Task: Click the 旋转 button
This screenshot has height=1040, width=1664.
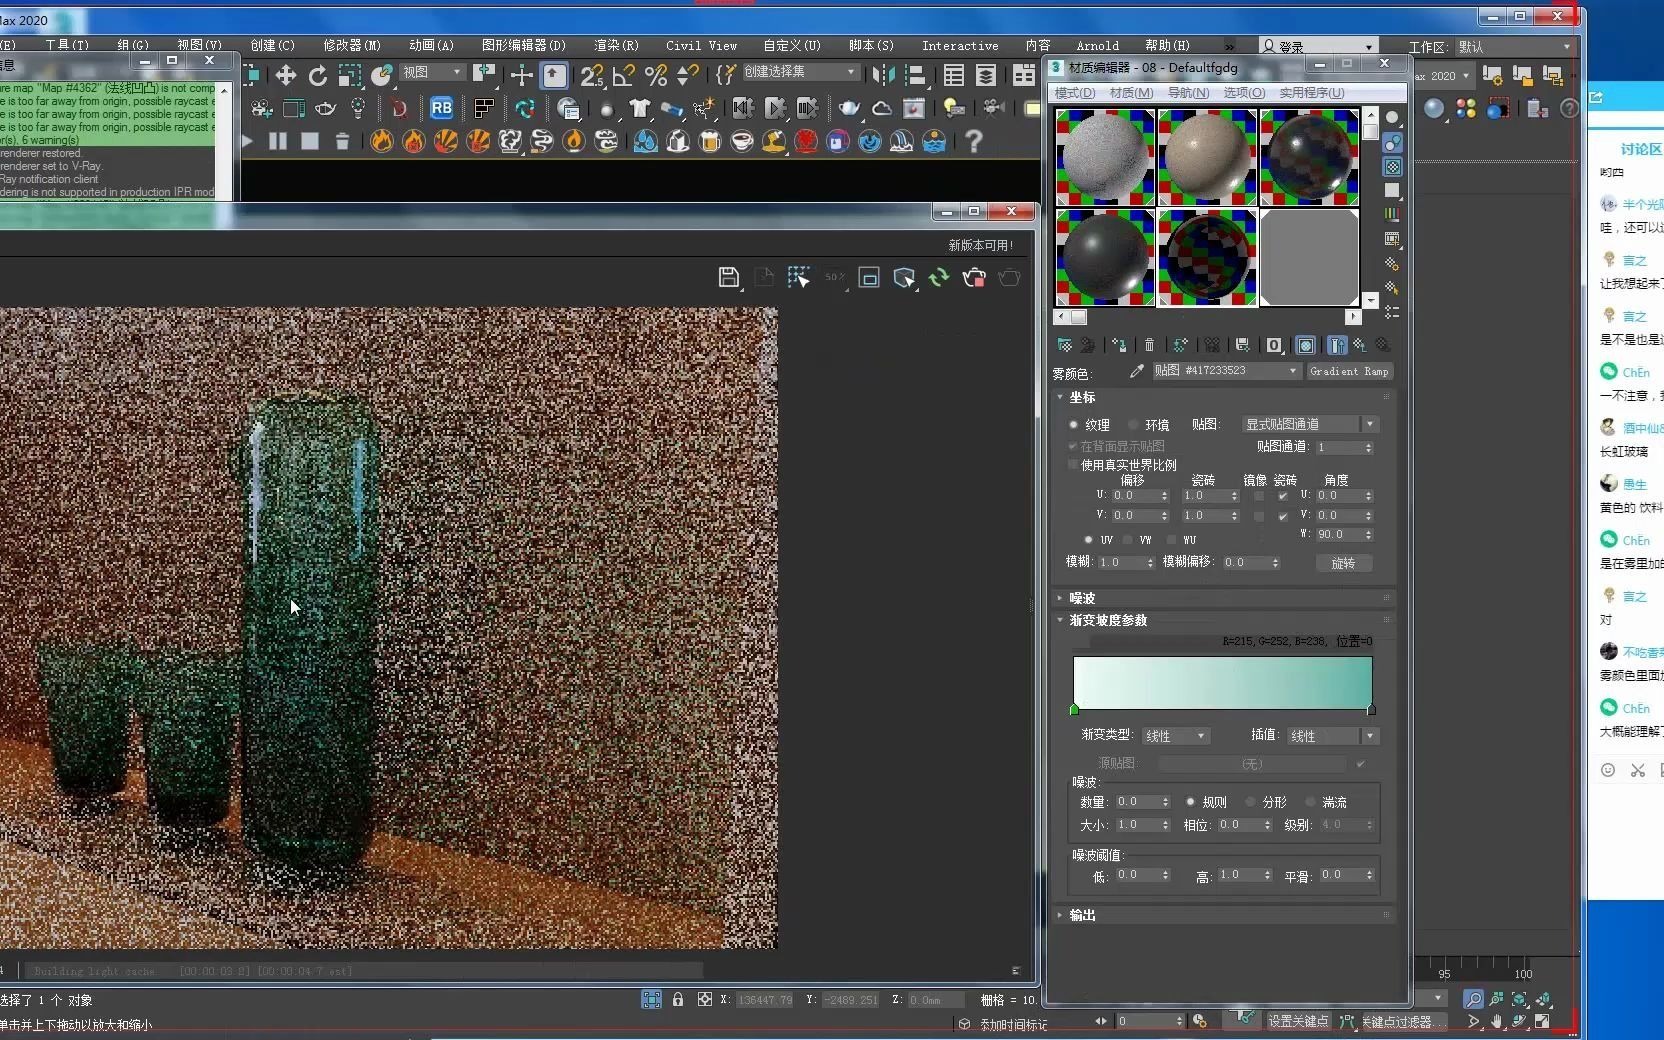Action: [x=1343, y=563]
